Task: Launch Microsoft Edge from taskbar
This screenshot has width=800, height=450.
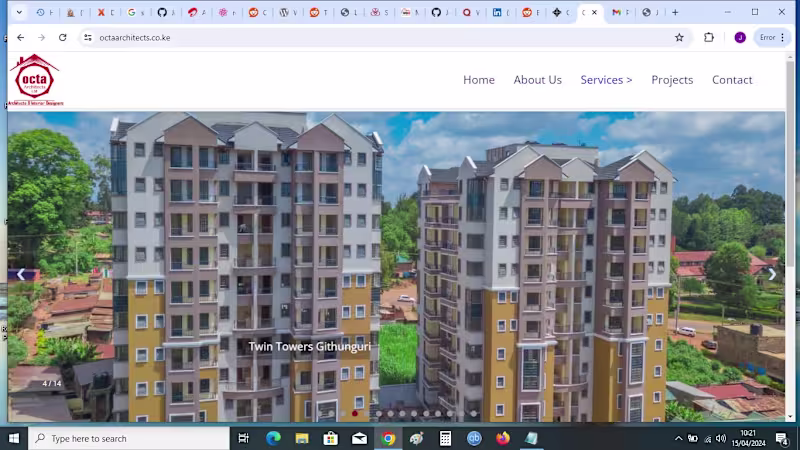Action: [x=273, y=438]
